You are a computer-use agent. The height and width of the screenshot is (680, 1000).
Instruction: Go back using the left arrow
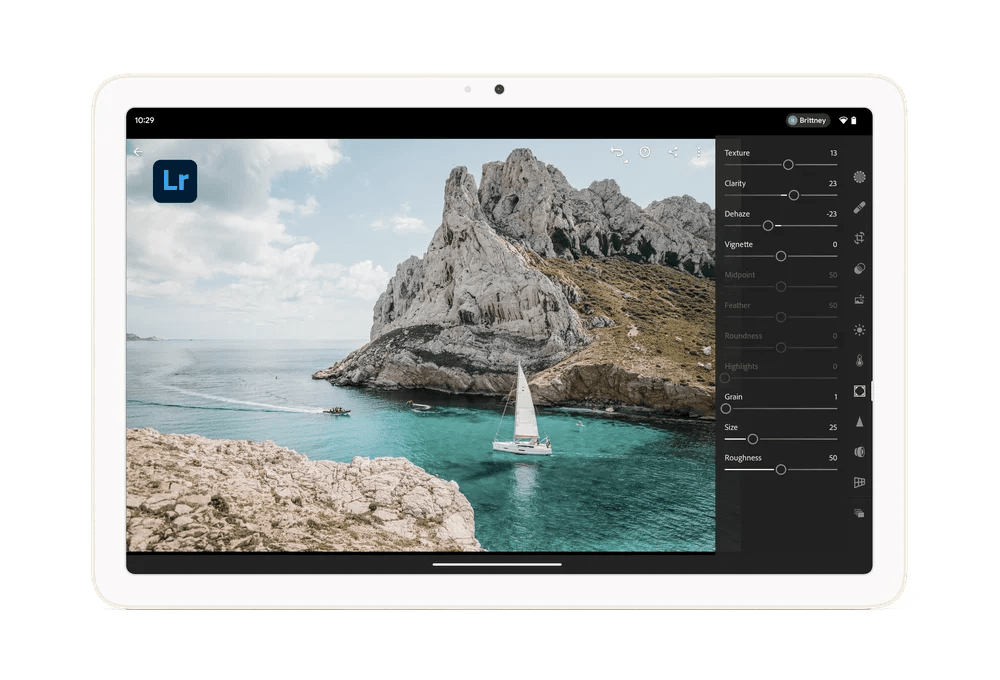pos(138,152)
